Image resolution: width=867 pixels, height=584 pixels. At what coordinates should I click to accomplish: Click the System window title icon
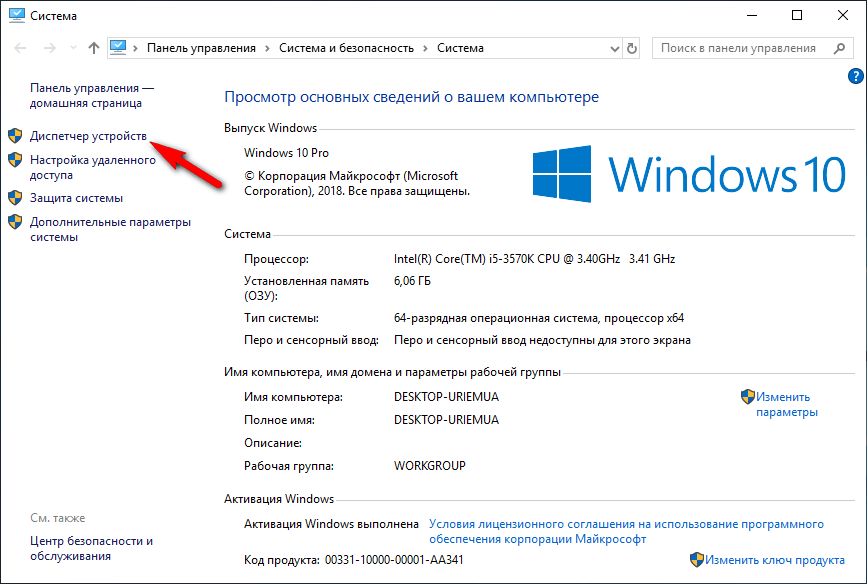pos(17,15)
